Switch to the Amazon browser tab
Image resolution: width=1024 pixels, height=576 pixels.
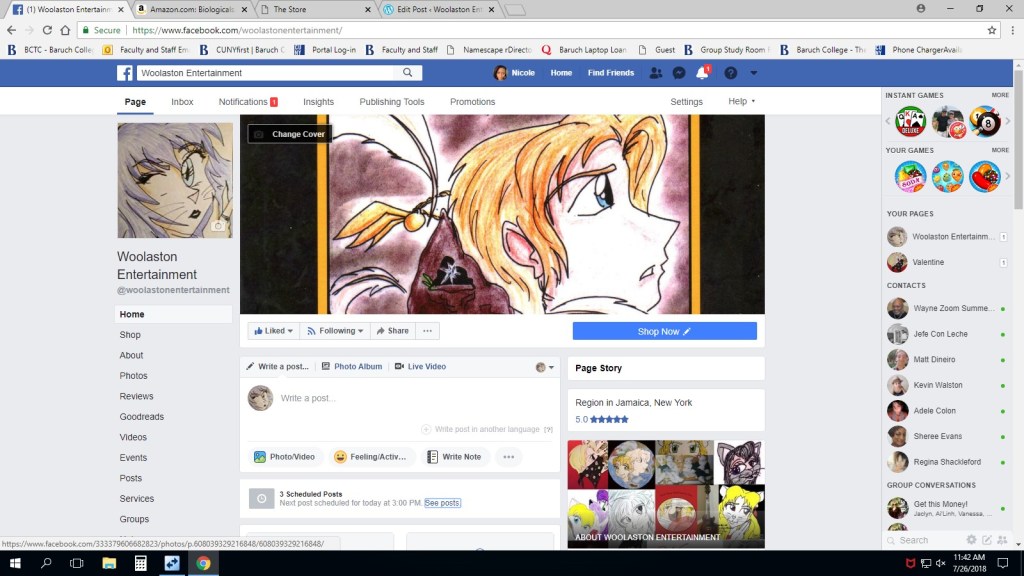pos(192,9)
